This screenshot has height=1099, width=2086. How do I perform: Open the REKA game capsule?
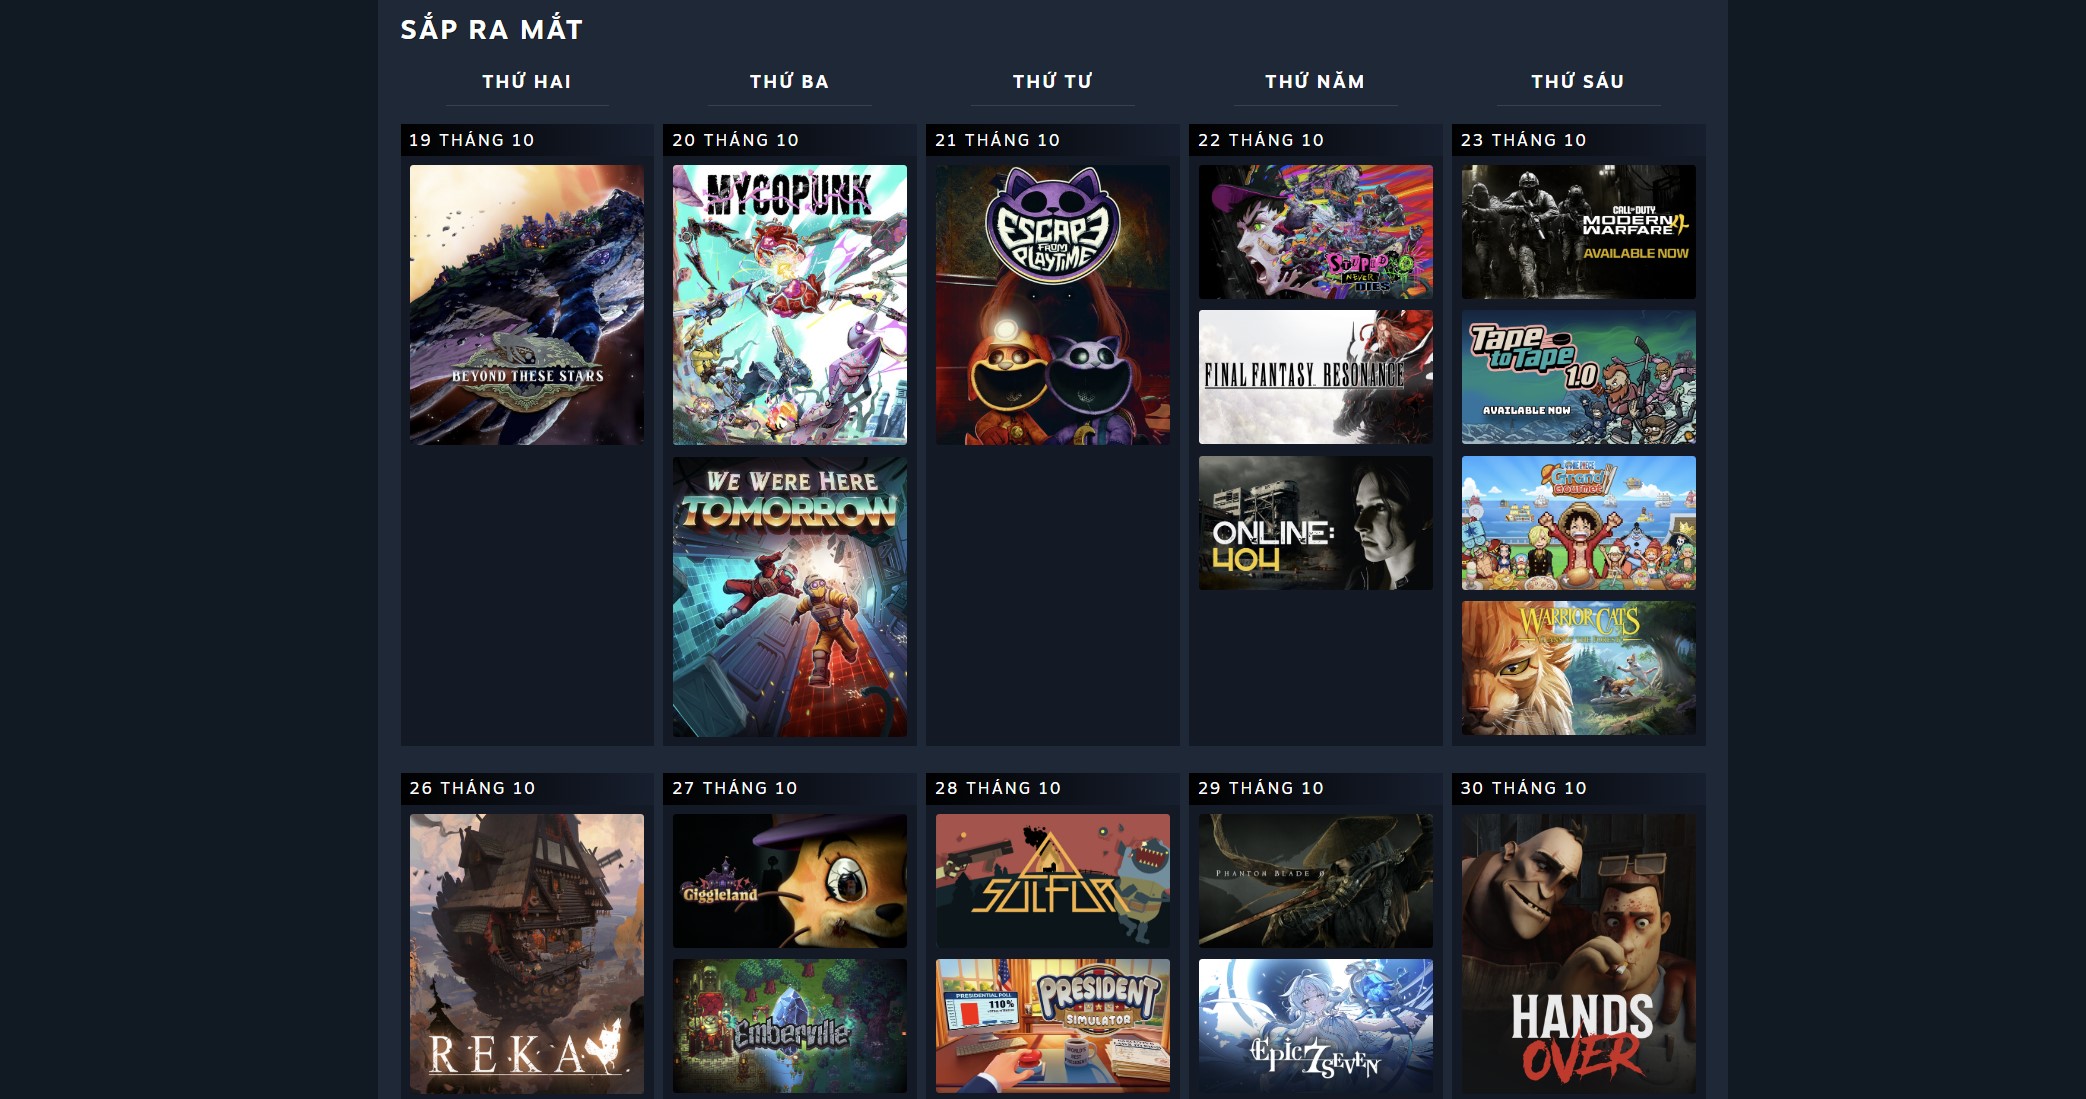click(527, 954)
